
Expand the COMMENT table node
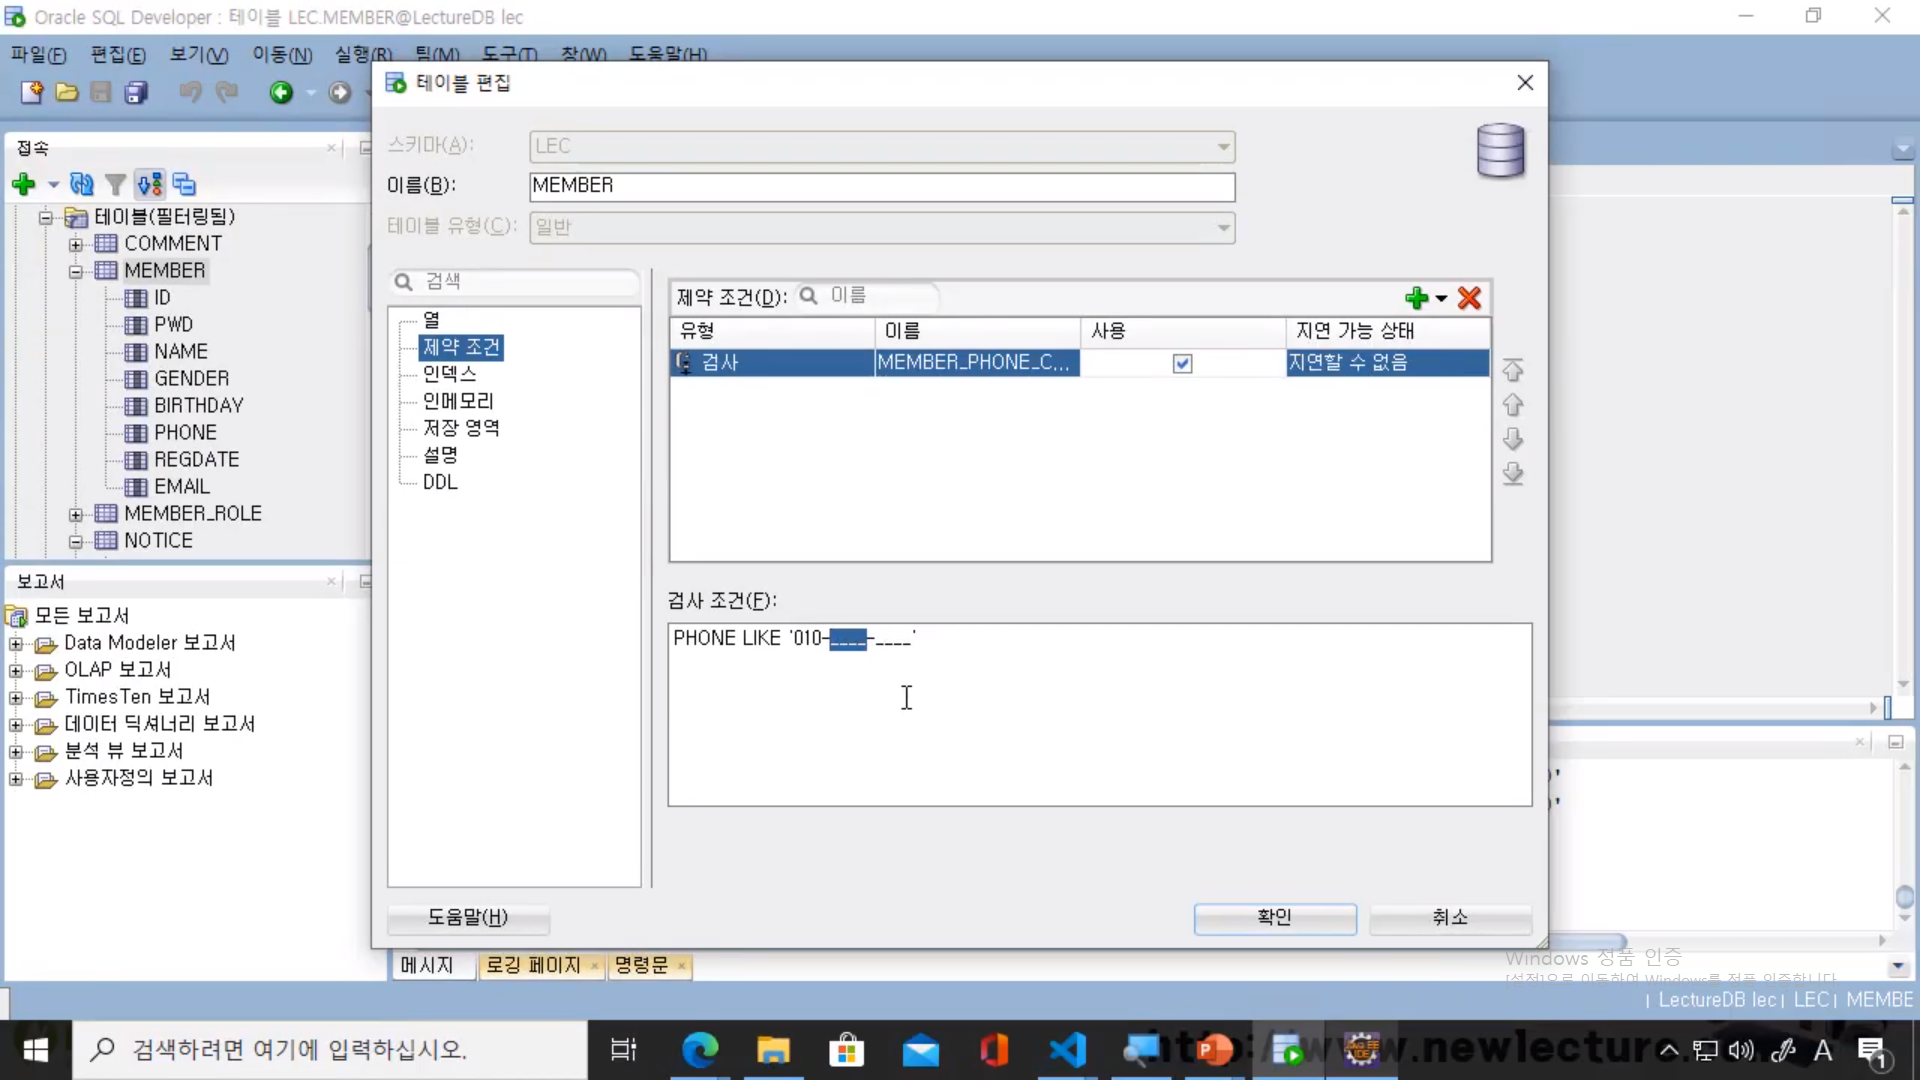tap(76, 244)
